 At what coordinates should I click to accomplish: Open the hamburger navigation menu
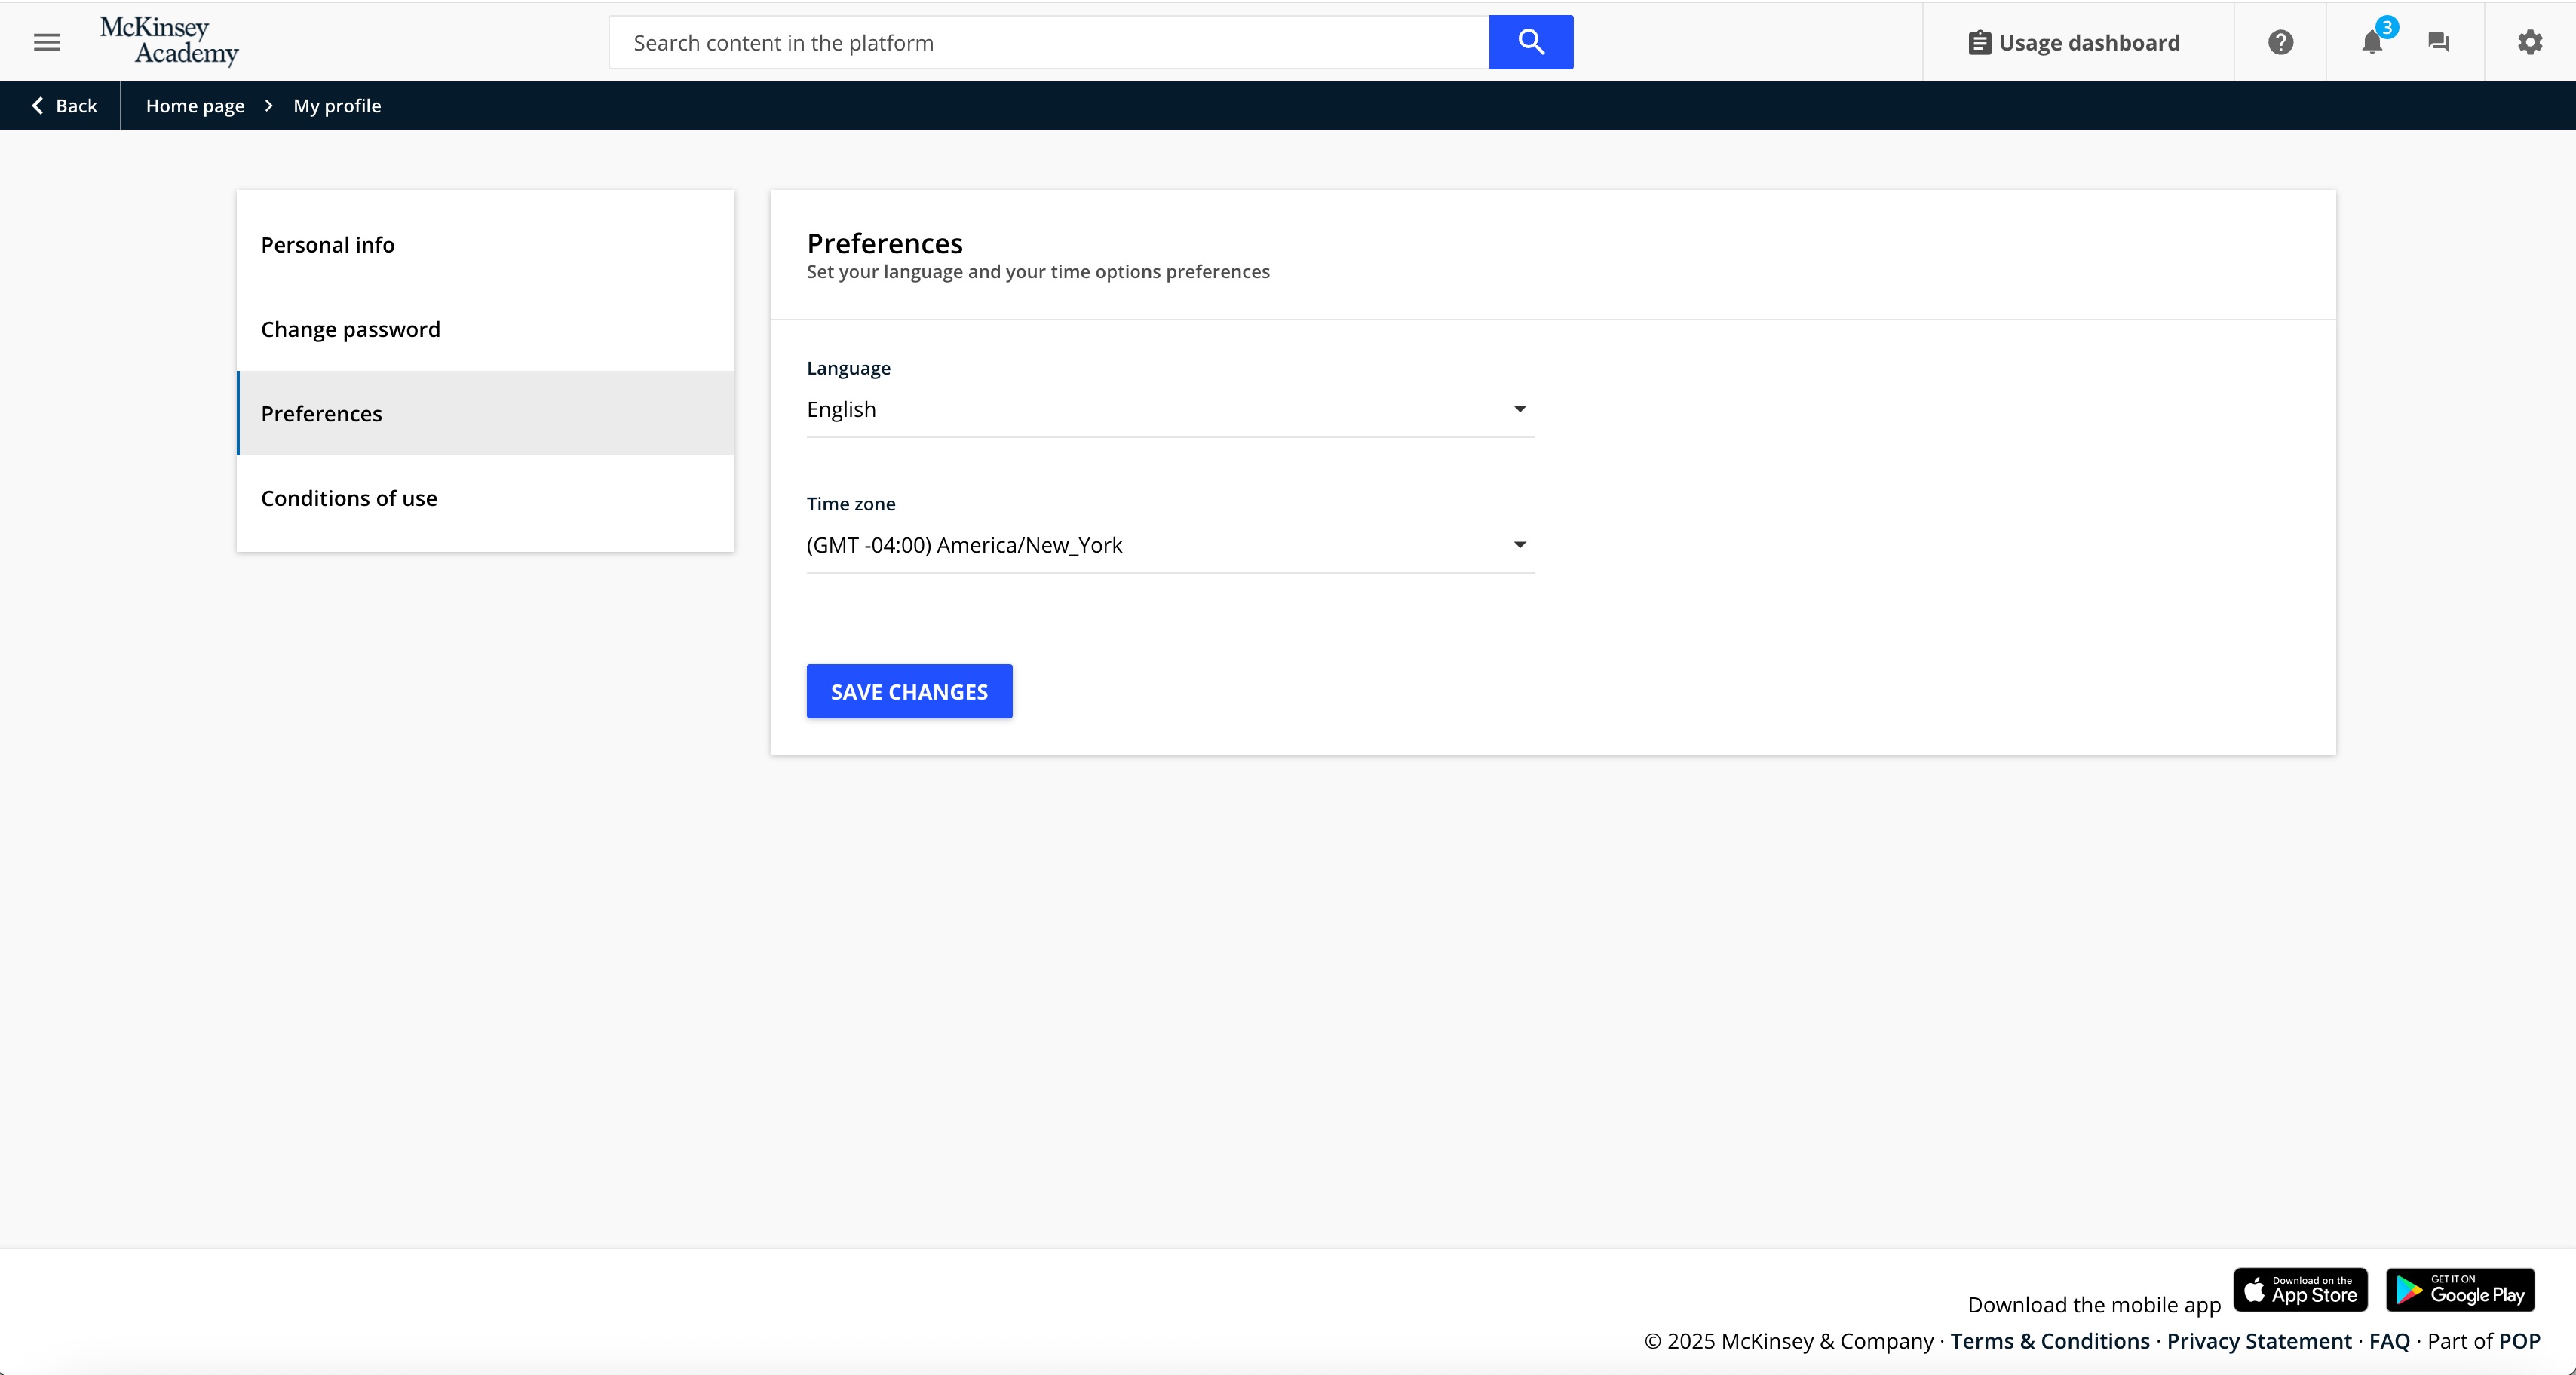[x=47, y=42]
